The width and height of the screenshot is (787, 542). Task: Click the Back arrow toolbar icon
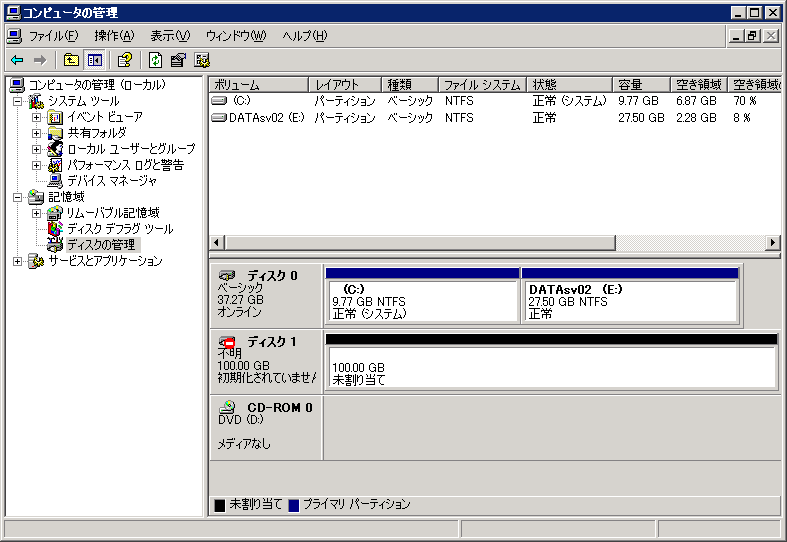pyautogui.click(x=17, y=60)
